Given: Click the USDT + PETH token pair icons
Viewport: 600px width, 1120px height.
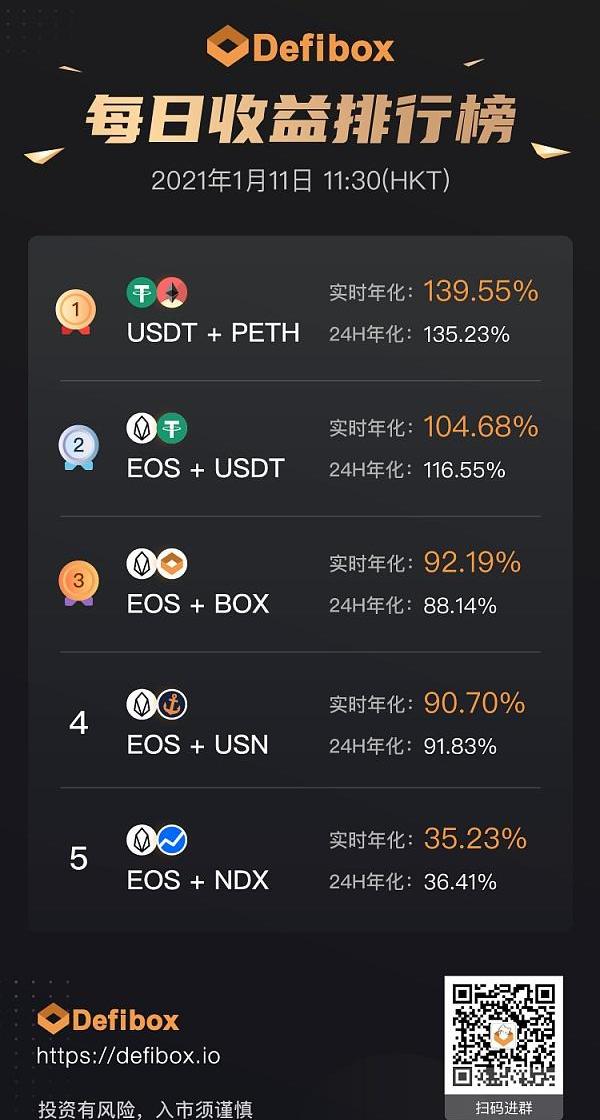Looking at the screenshot, I should (157, 293).
